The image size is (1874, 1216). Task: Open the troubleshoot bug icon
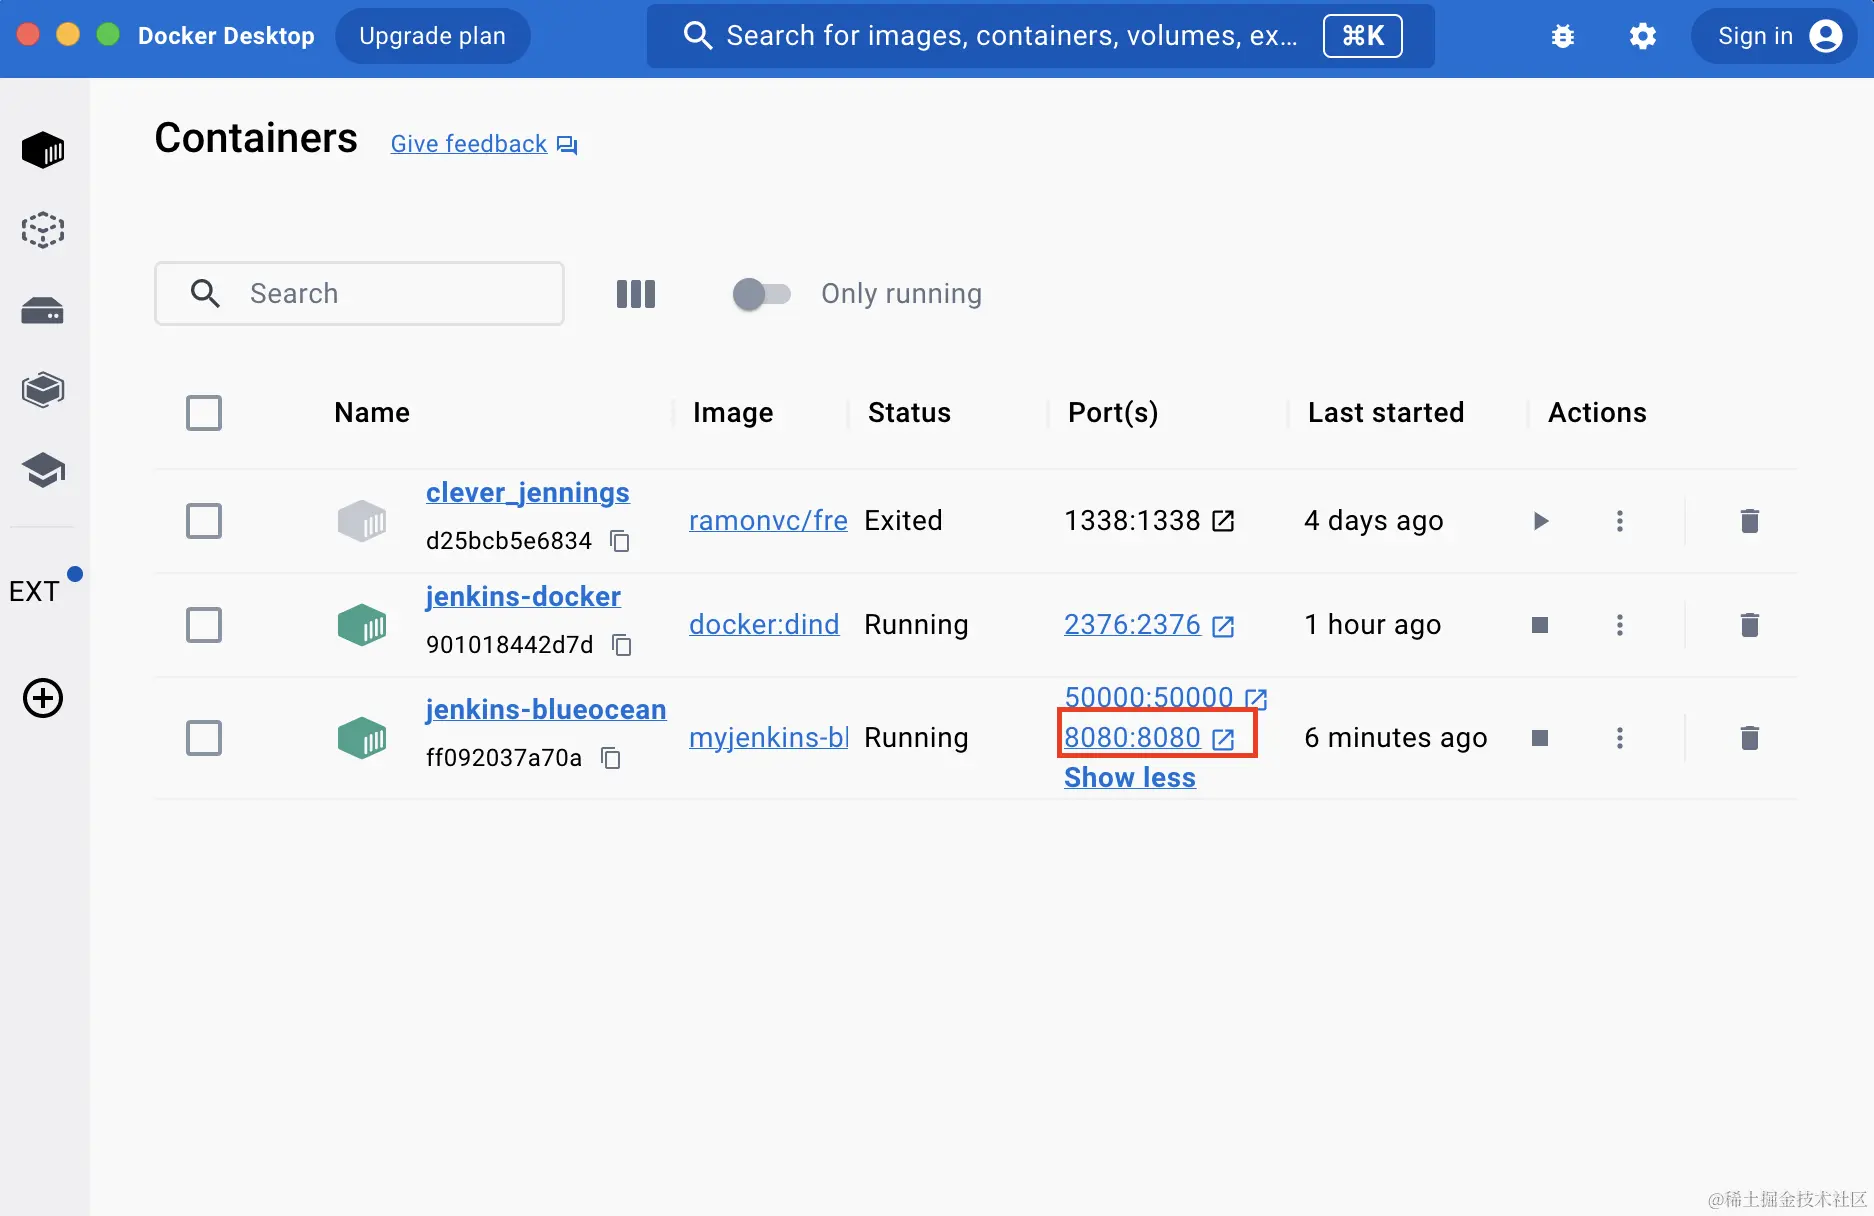pos(1562,37)
